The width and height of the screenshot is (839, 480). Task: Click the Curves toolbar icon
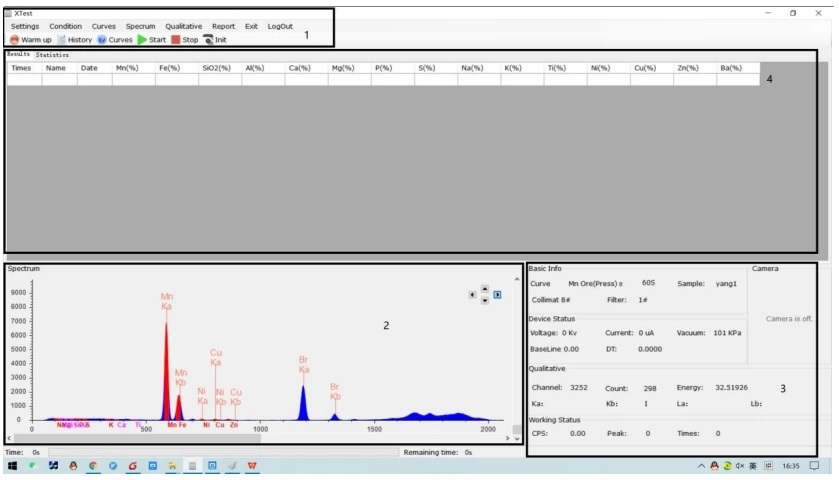coord(102,40)
